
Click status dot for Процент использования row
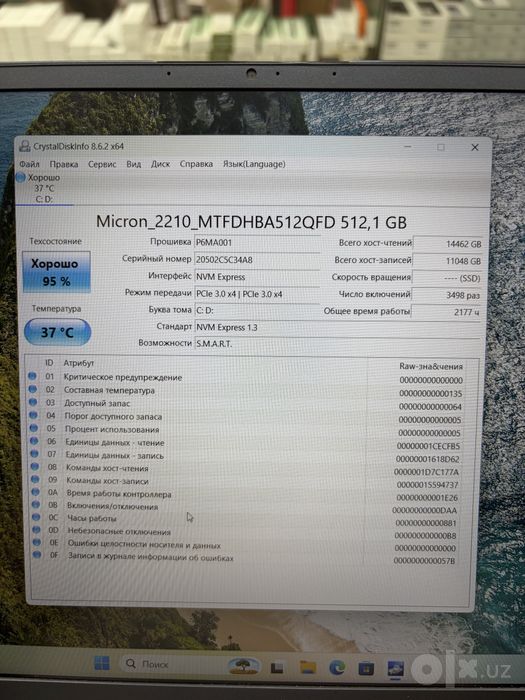coord(34,428)
